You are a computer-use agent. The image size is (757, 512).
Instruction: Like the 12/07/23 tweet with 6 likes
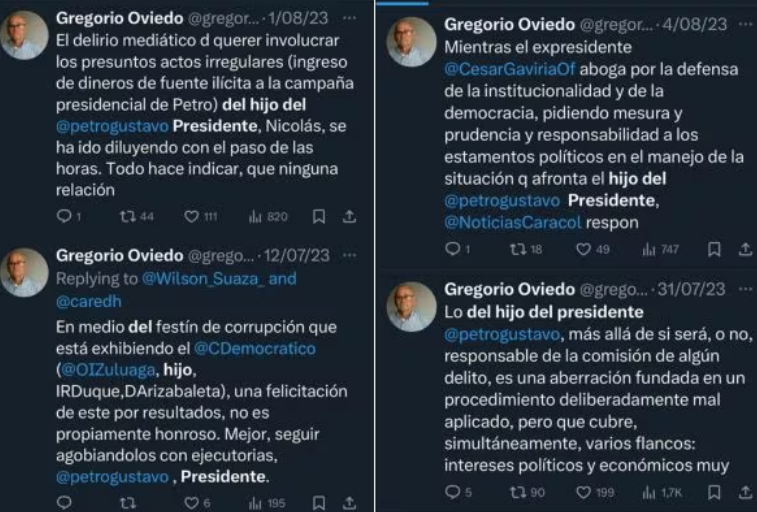click(192, 503)
